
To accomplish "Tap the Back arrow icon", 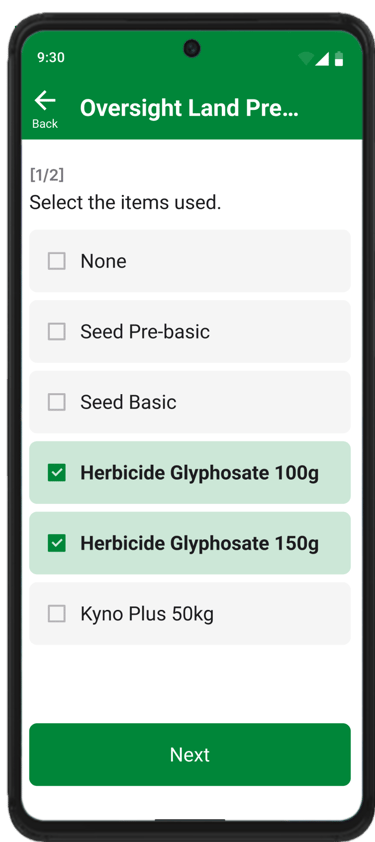I will [x=45, y=100].
